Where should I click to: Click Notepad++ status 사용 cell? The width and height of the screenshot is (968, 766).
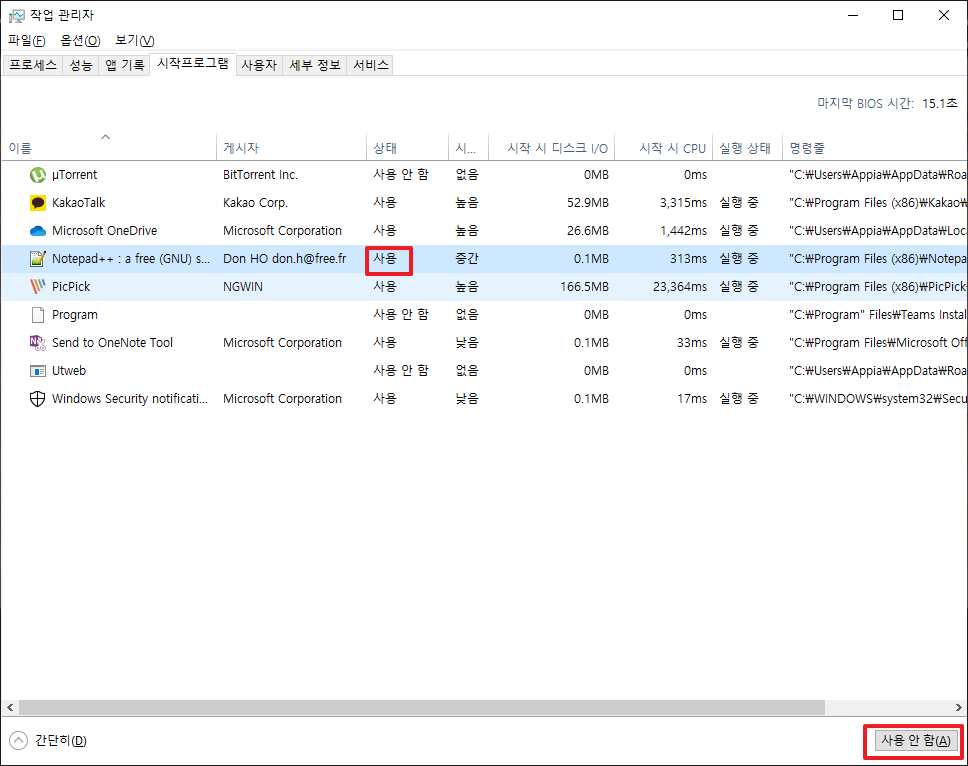385,259
